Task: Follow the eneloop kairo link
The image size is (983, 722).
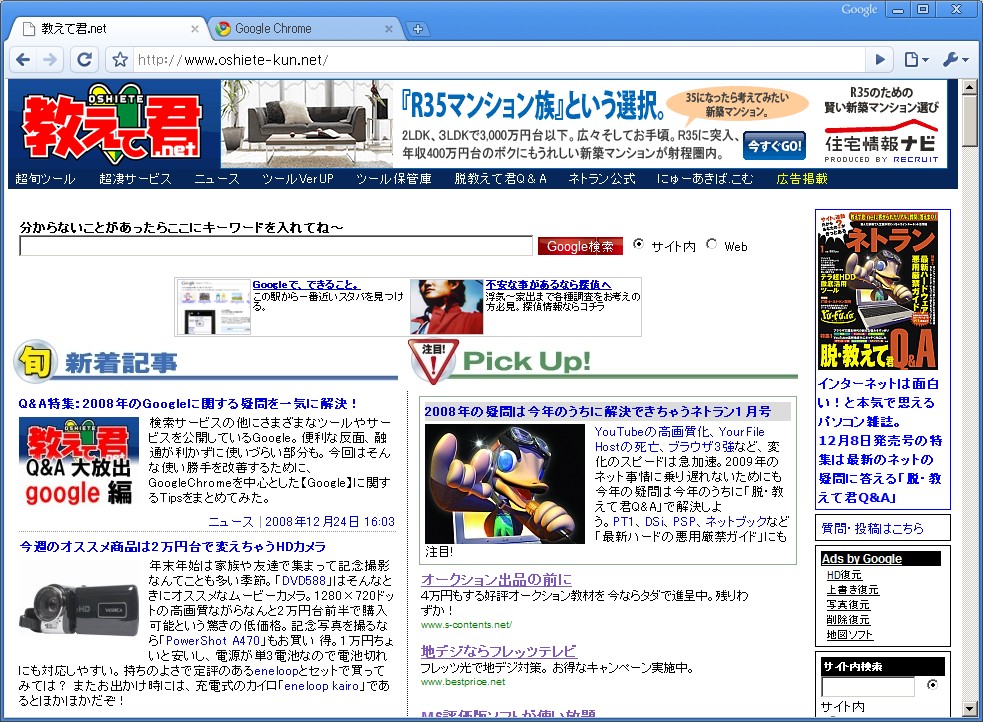Action: (322, 686)
